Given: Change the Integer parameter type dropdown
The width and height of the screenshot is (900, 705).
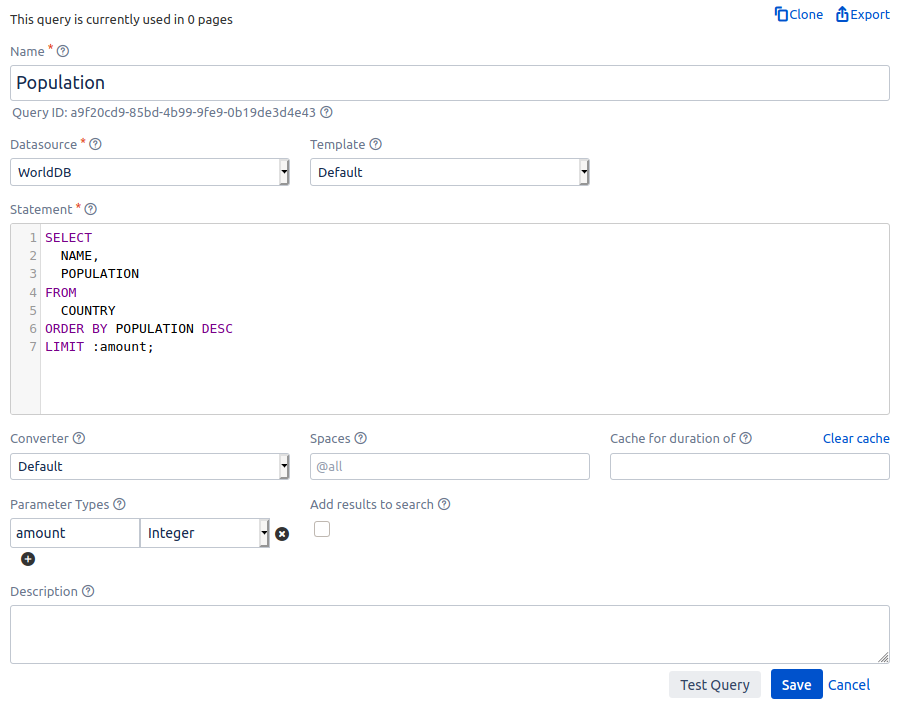Looking at the screenshot, I should (x=205, y=533).
